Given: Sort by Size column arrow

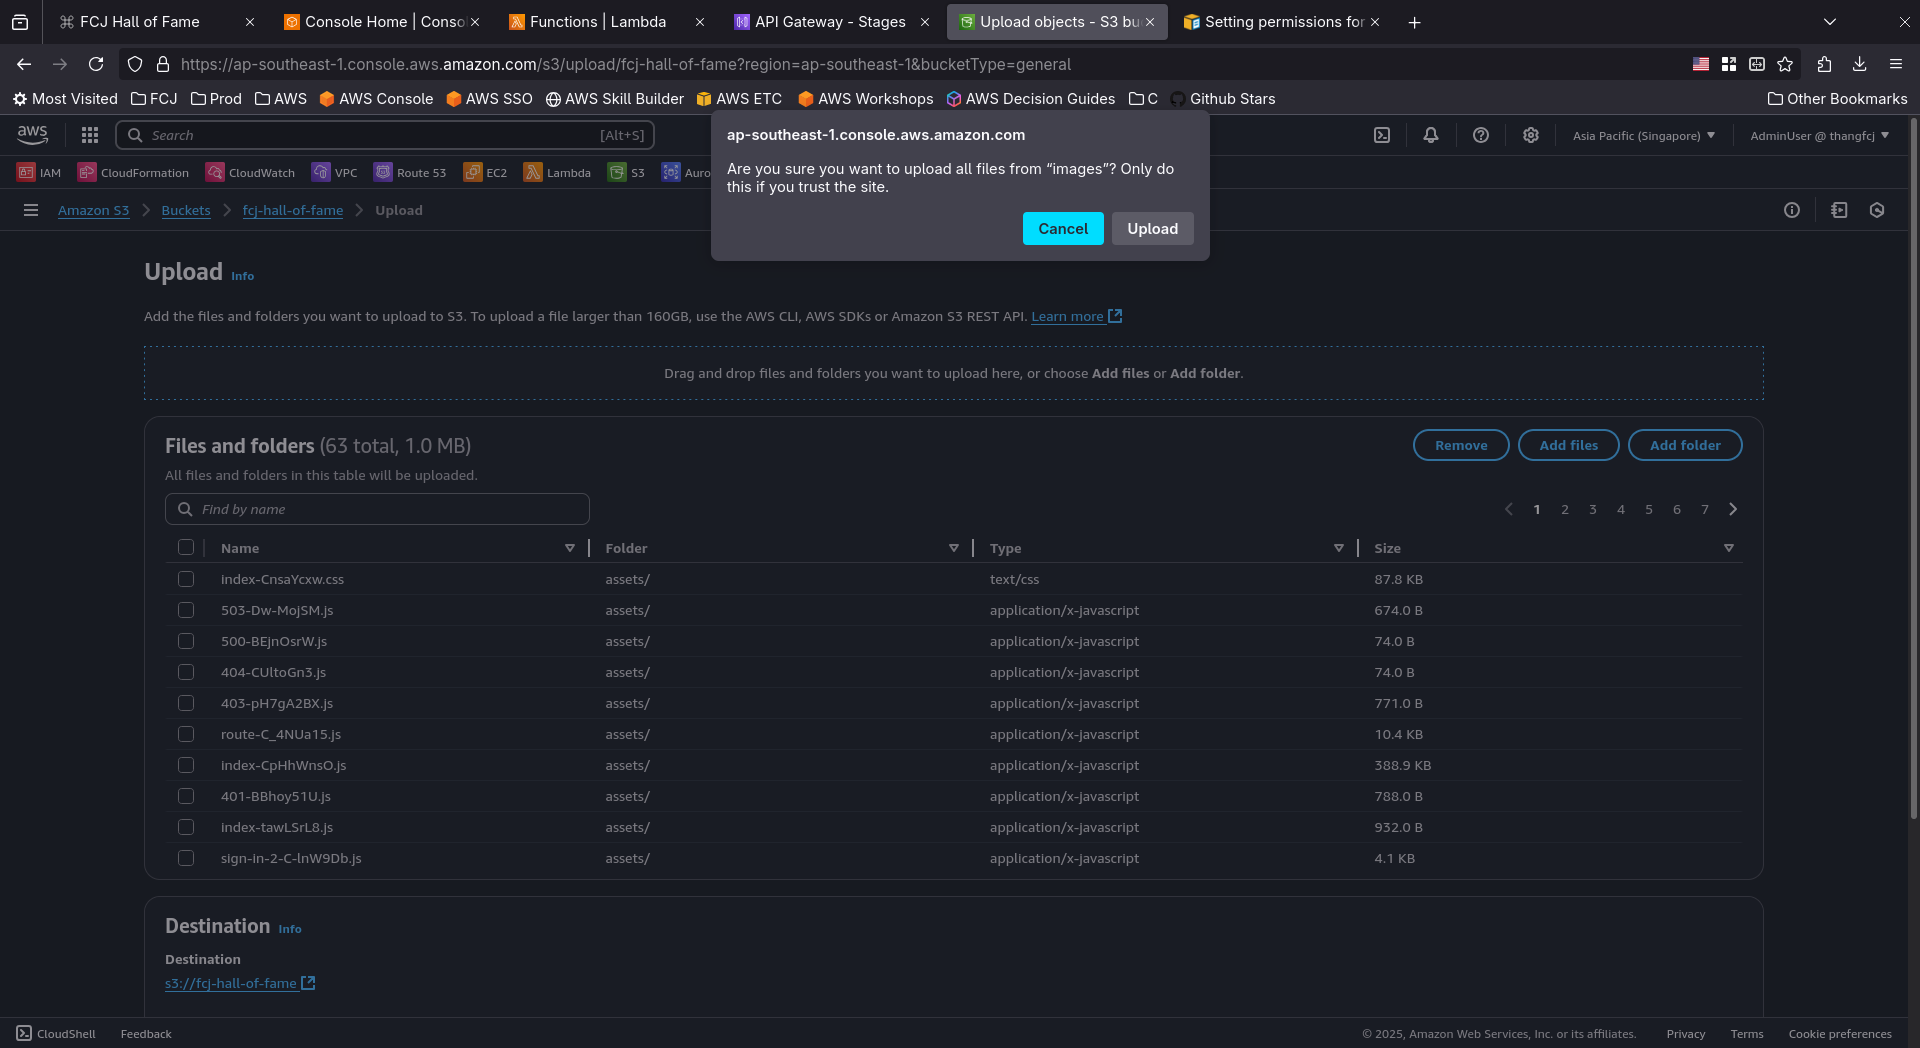Looking at the screenshot, I should click(x=1729, y=548).
